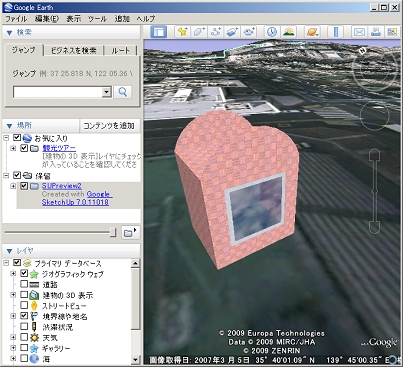Open the SUPreview2 link
Image resolution: width=403 pixels, height=367 pixels.
(62, 186)
